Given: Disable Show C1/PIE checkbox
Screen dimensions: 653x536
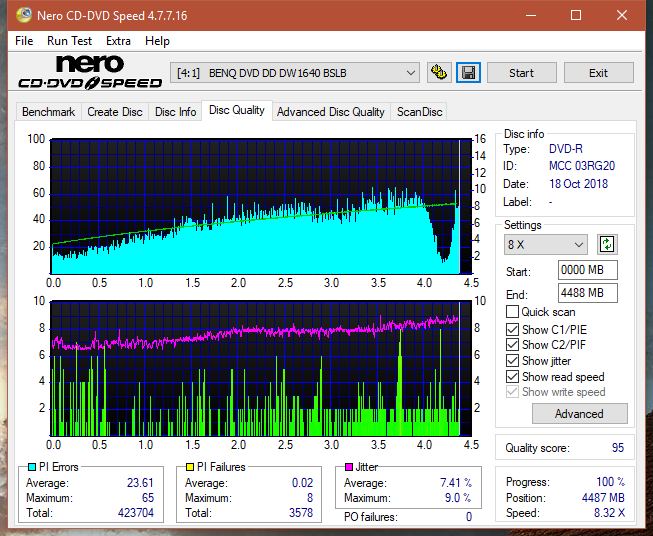Looking at the screenshot, I should (x=512, y=329).
